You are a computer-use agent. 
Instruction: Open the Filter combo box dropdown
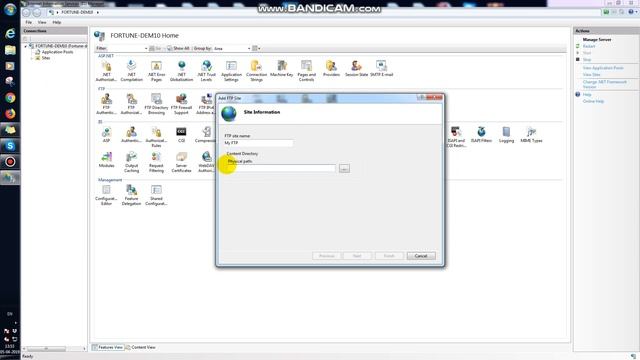146,49
